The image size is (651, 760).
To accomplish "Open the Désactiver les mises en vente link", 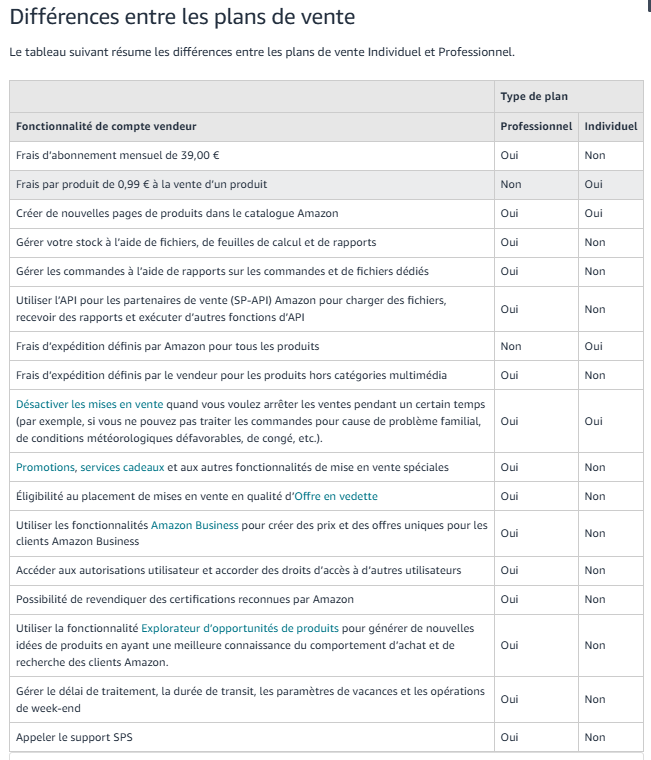I will pyautogui.click(x=90, y=404).
